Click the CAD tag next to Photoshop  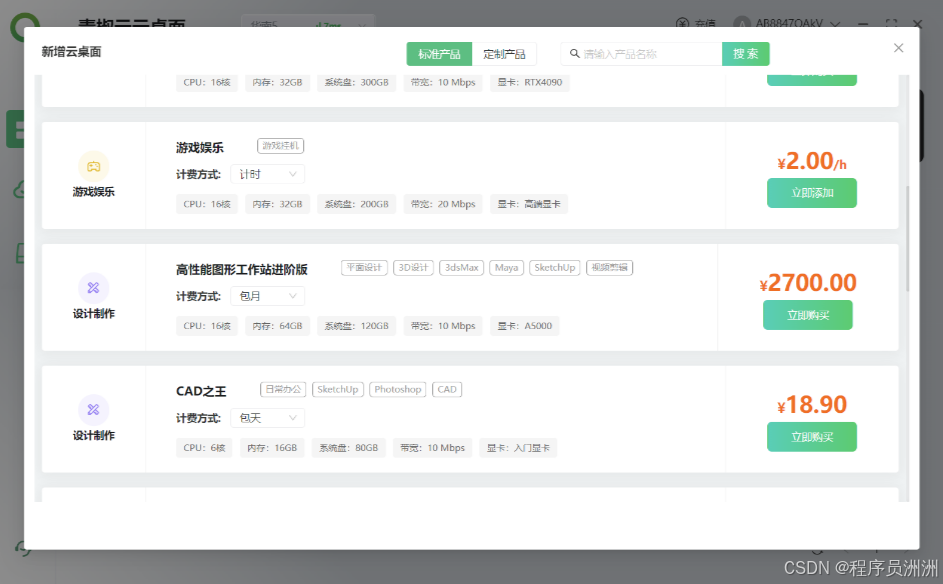pyautogui.click(x=447, y=389)
